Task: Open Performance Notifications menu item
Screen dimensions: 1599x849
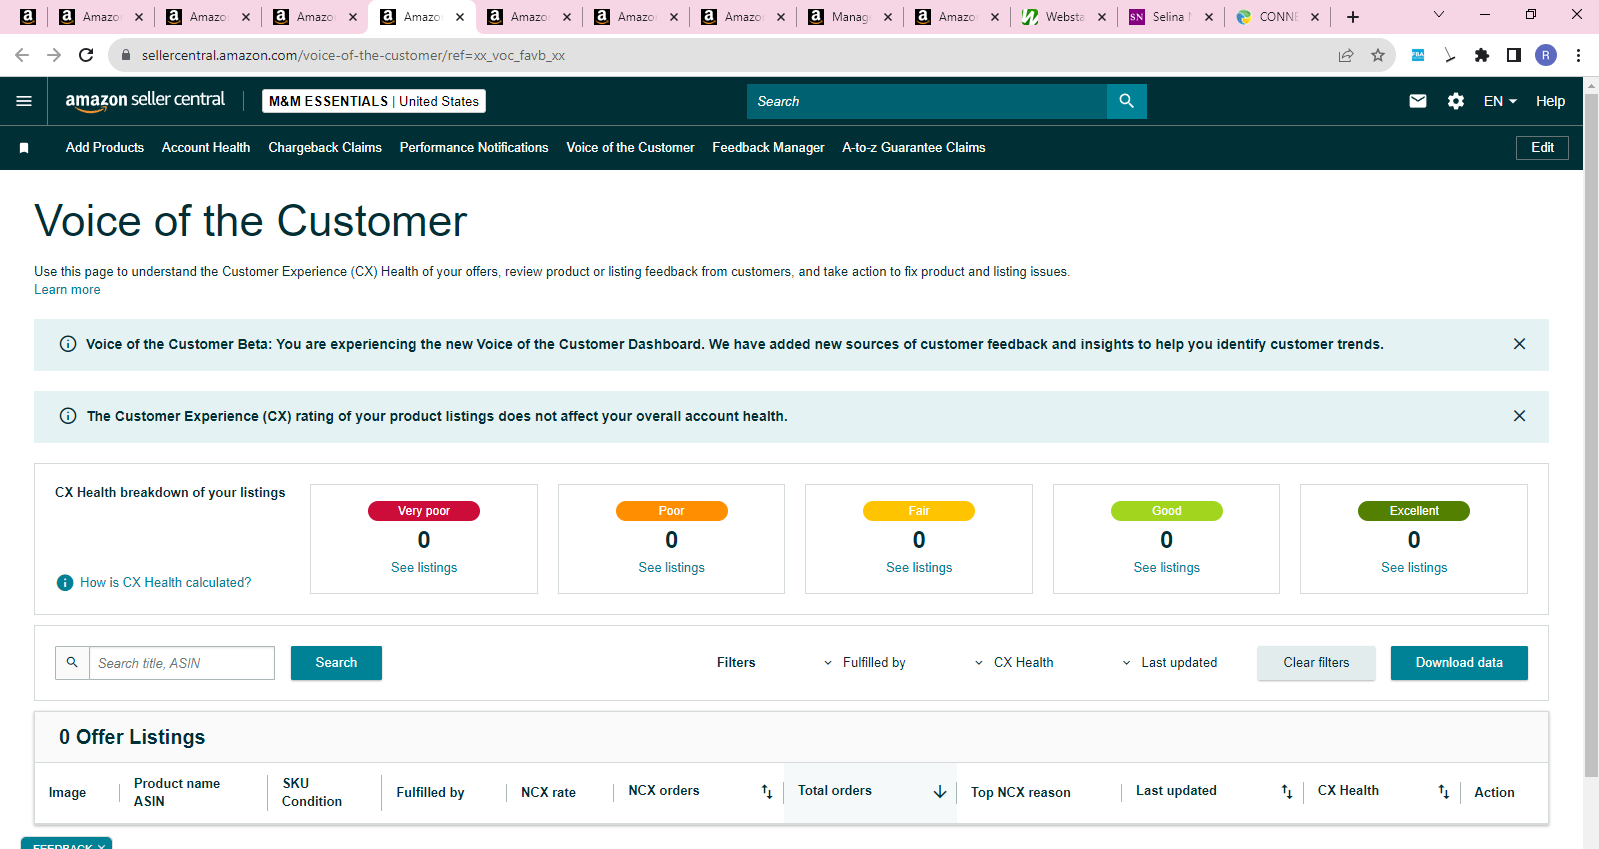Action: (x=474, y=147)
